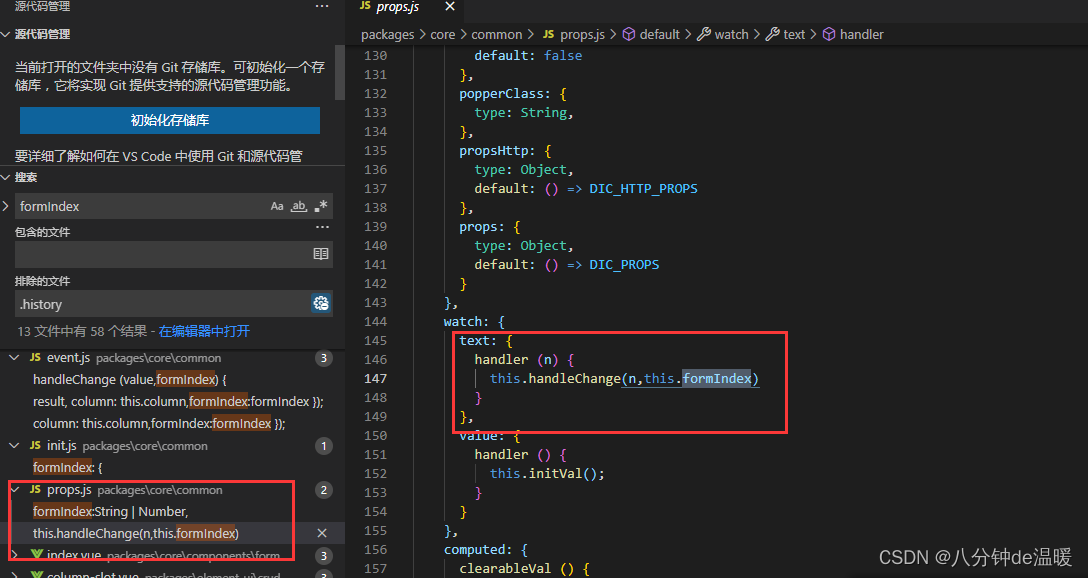The height and width of the screenshot is (578, 1088).
Task: Click the formIndex search input field
Action: [142, 206]
